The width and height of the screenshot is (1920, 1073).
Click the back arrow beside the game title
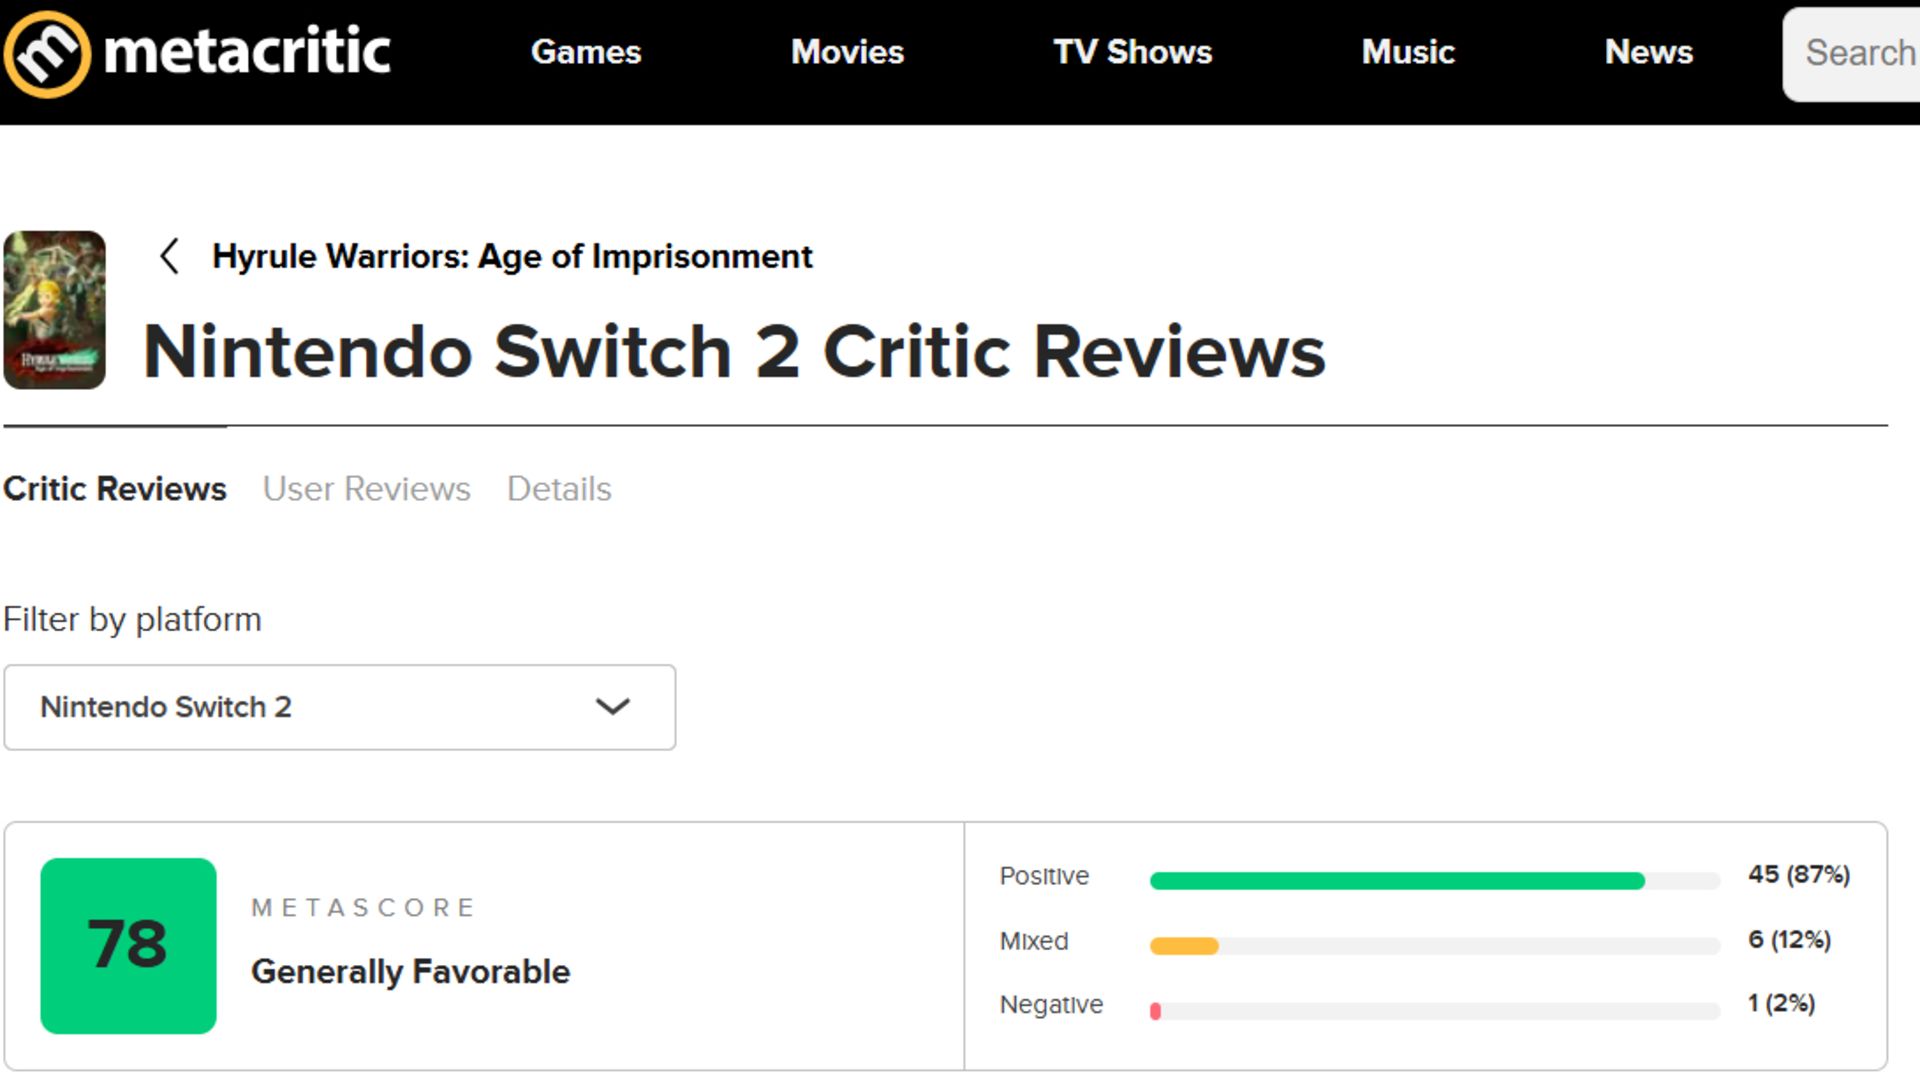click(170, 257)
